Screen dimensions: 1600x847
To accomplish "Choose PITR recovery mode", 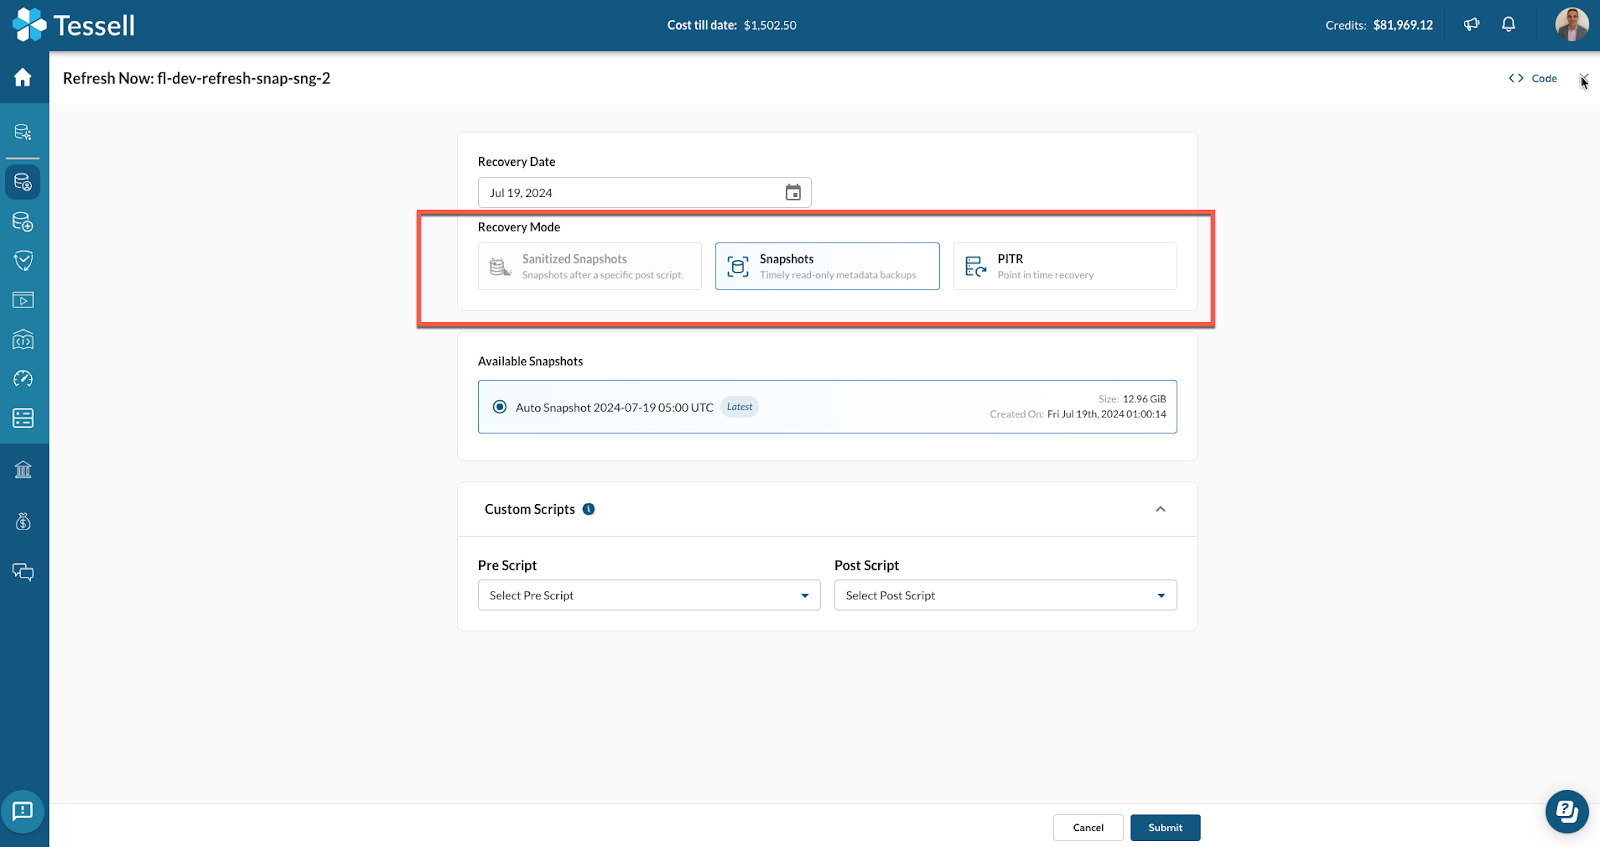I will (x=1065, y=266).
